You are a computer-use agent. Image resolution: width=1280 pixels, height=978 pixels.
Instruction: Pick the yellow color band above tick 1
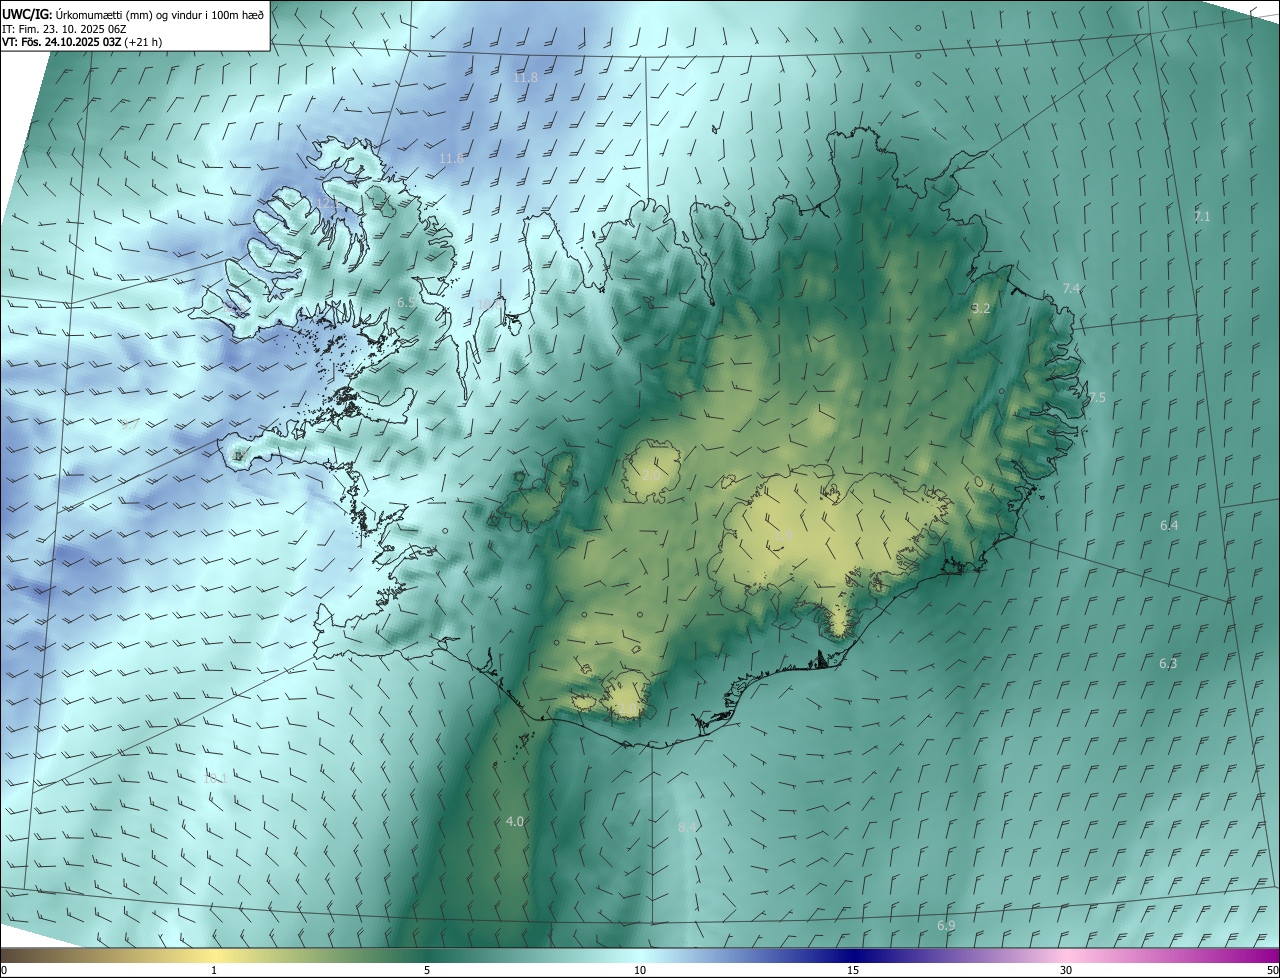coord(214,956)
